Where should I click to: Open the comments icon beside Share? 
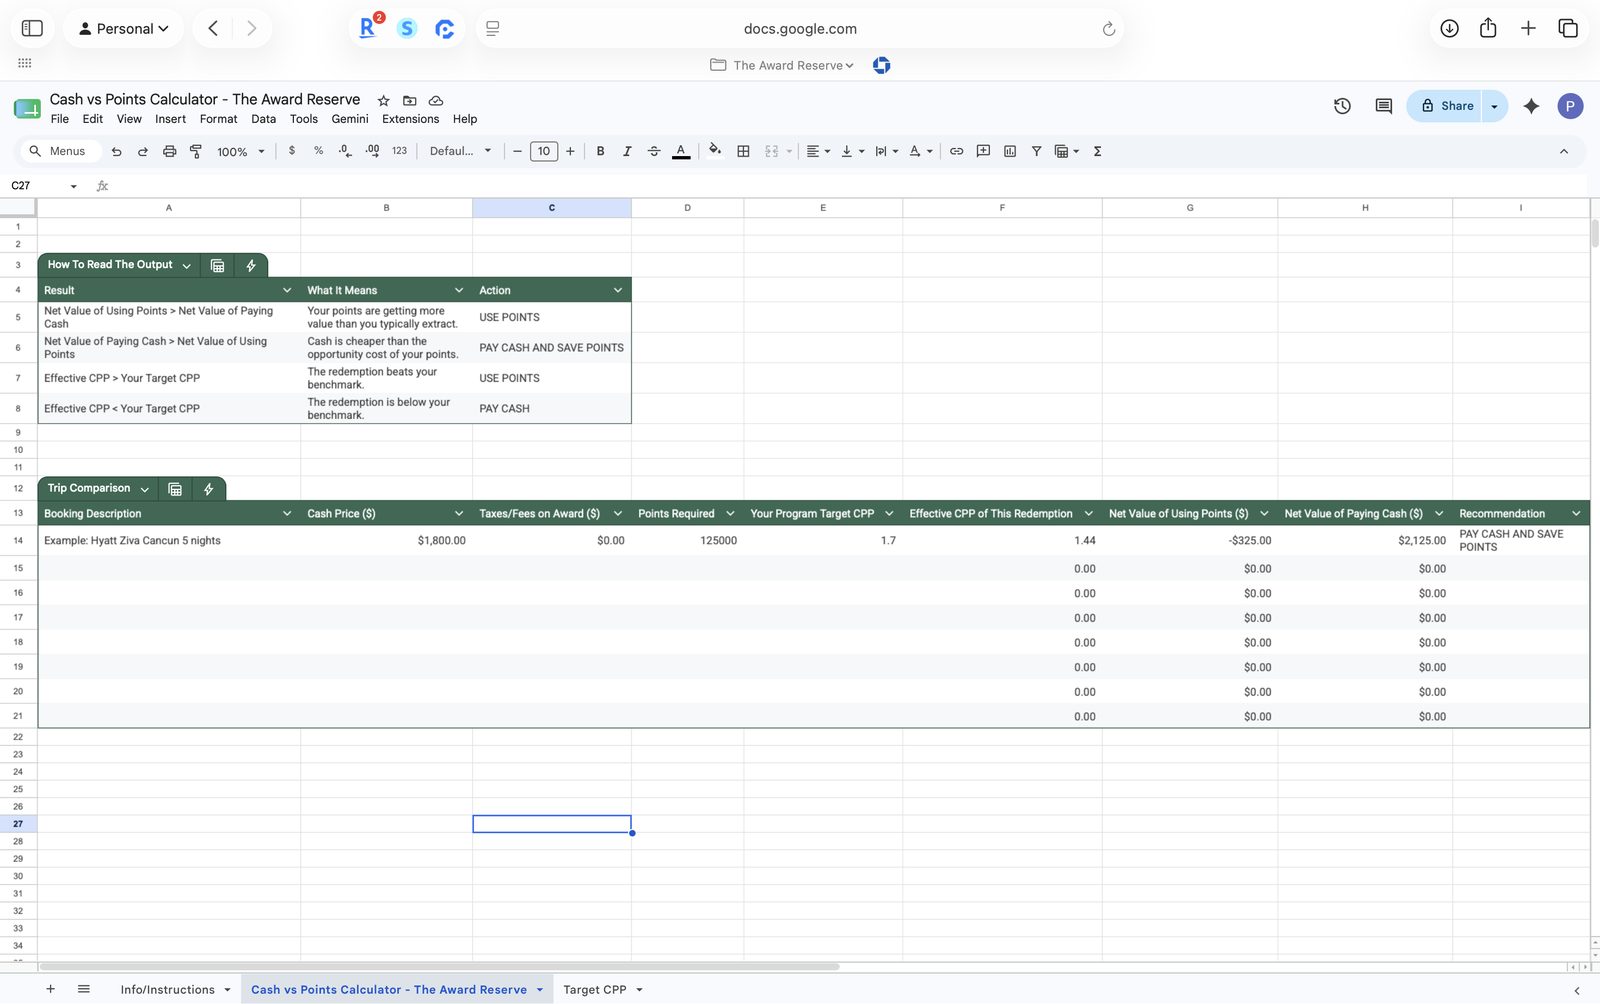coord(1383,106)
